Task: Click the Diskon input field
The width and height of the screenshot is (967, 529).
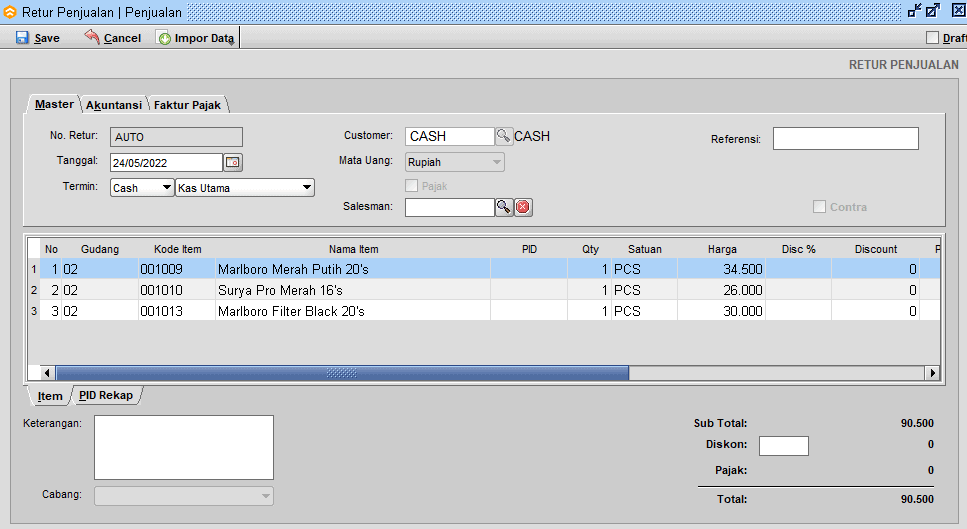Action: pyautogui.click(x=784, y=445)
